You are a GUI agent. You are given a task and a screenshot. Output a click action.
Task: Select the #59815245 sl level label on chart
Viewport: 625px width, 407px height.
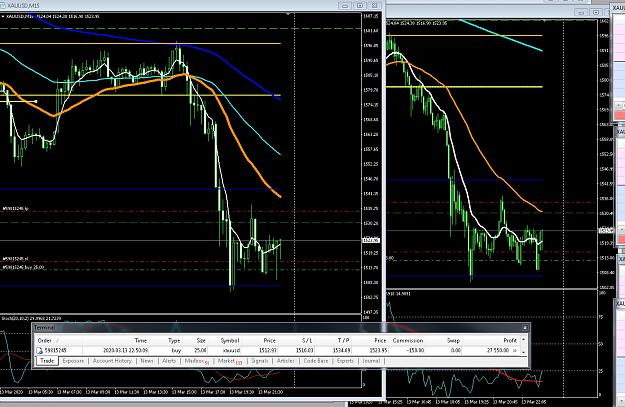(x=16, y=259)
